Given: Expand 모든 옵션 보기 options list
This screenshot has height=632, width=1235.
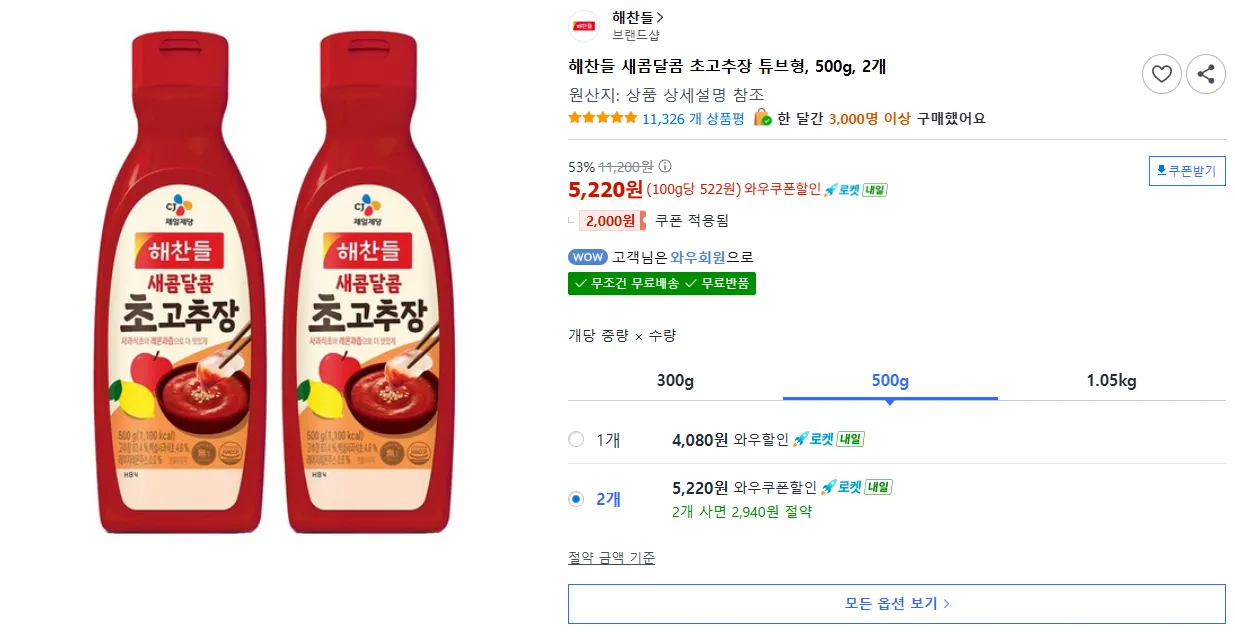Looking at the screenshot, I should (x=896, y=604).
